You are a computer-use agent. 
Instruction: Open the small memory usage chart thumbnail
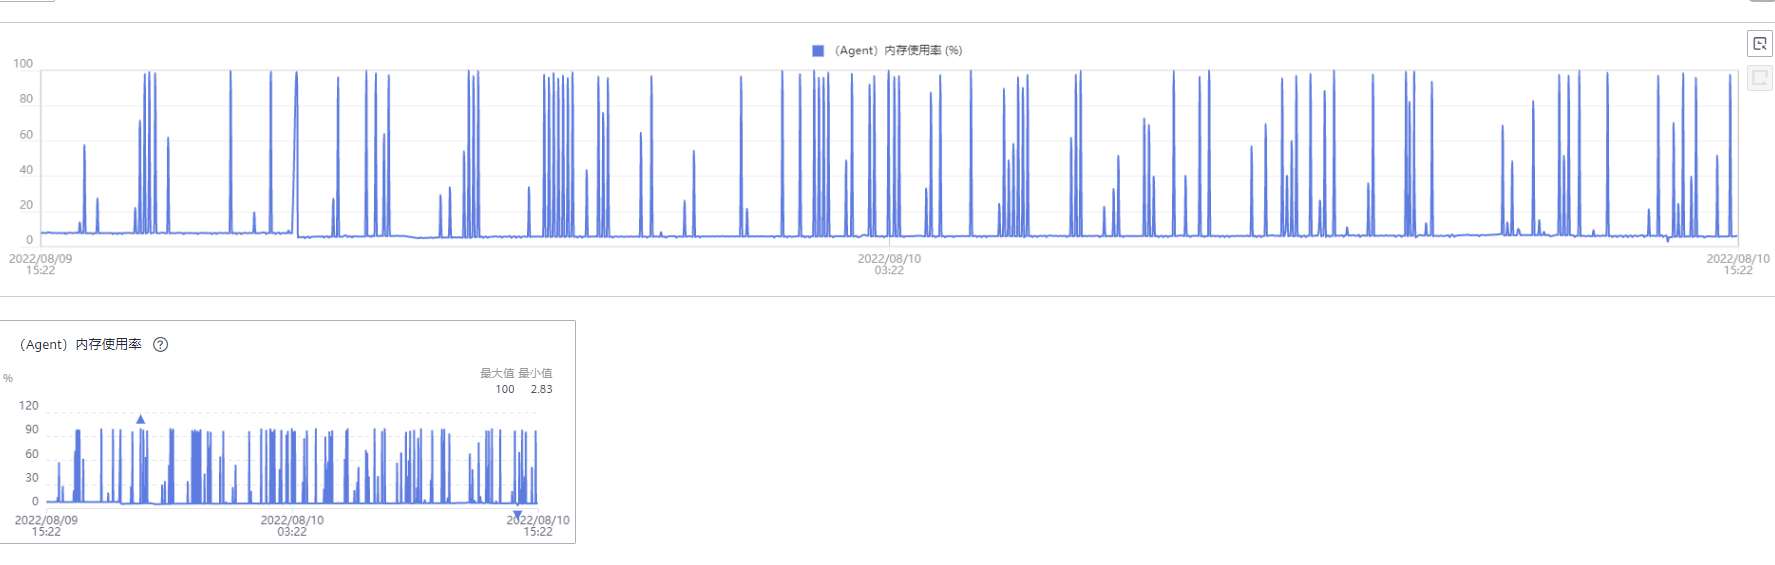click(x=287, y=432)
